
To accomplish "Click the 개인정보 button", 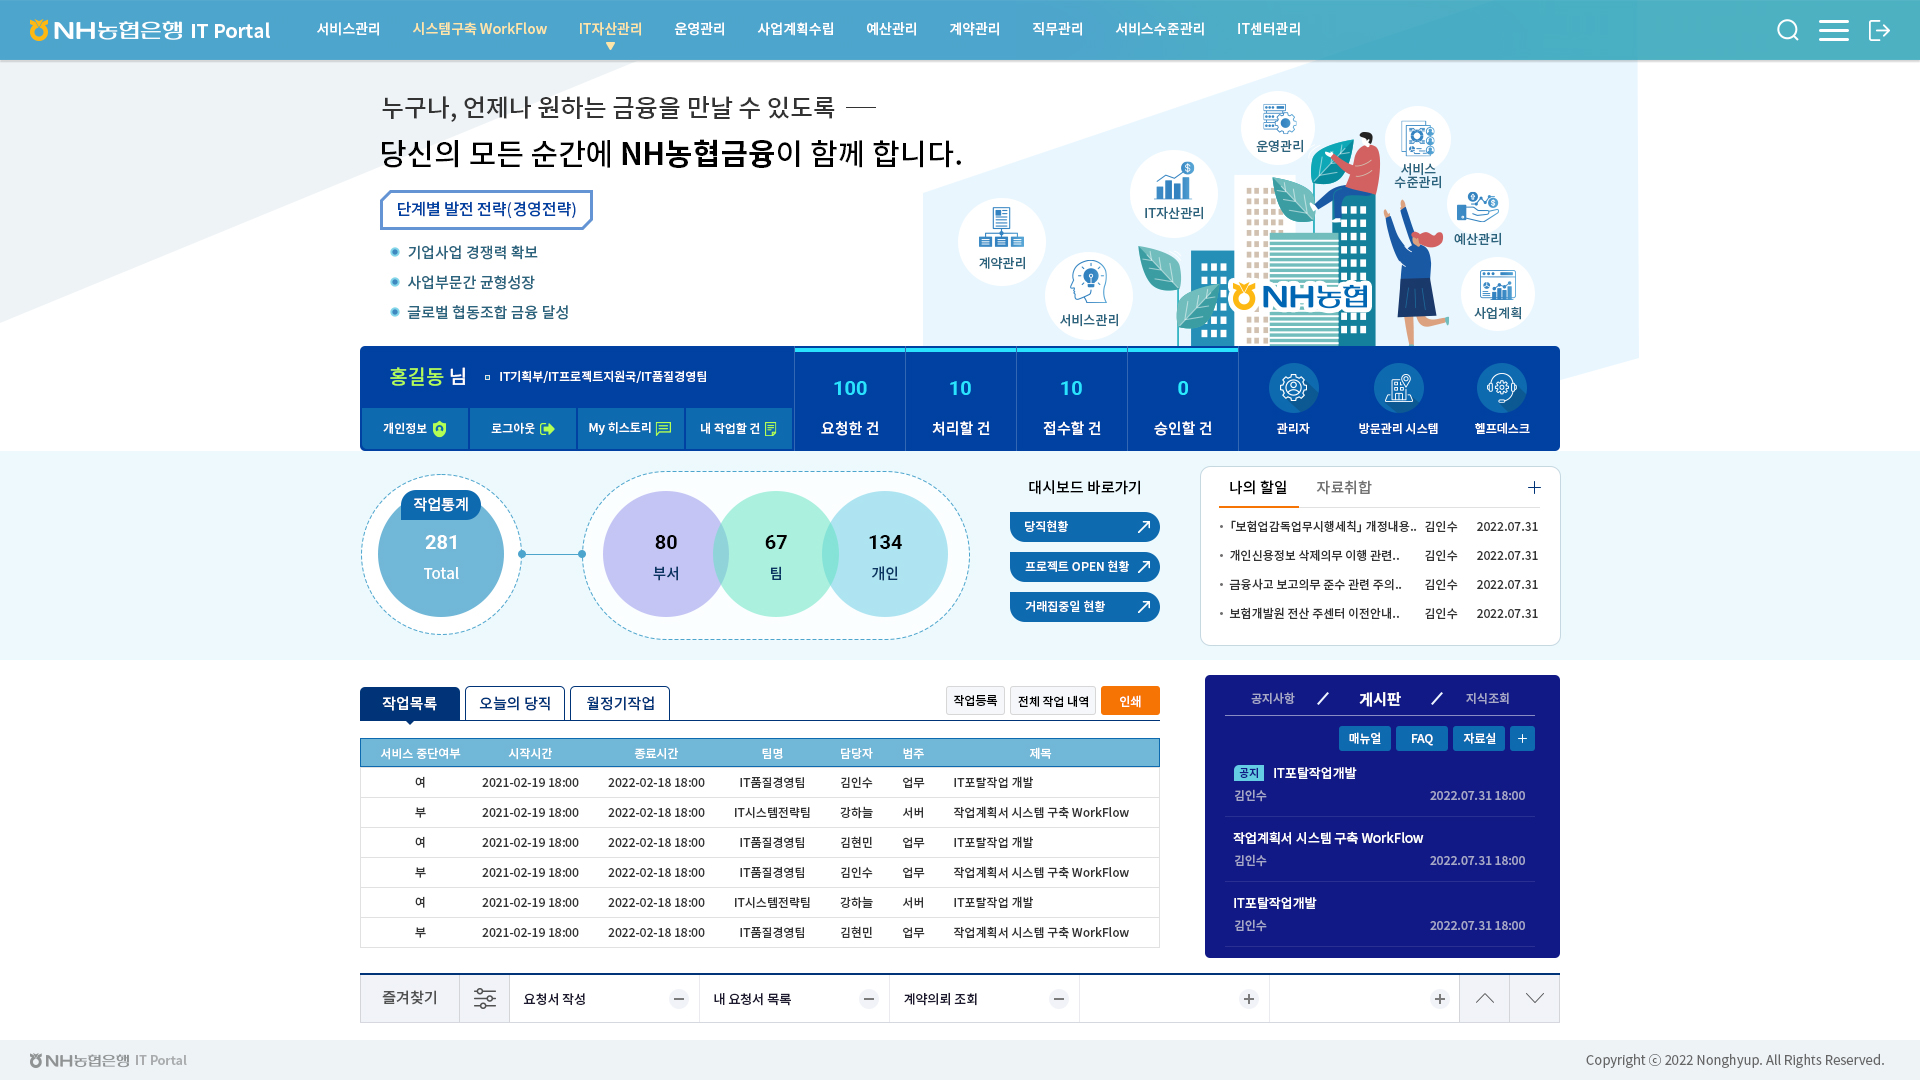I will point(415,428).
